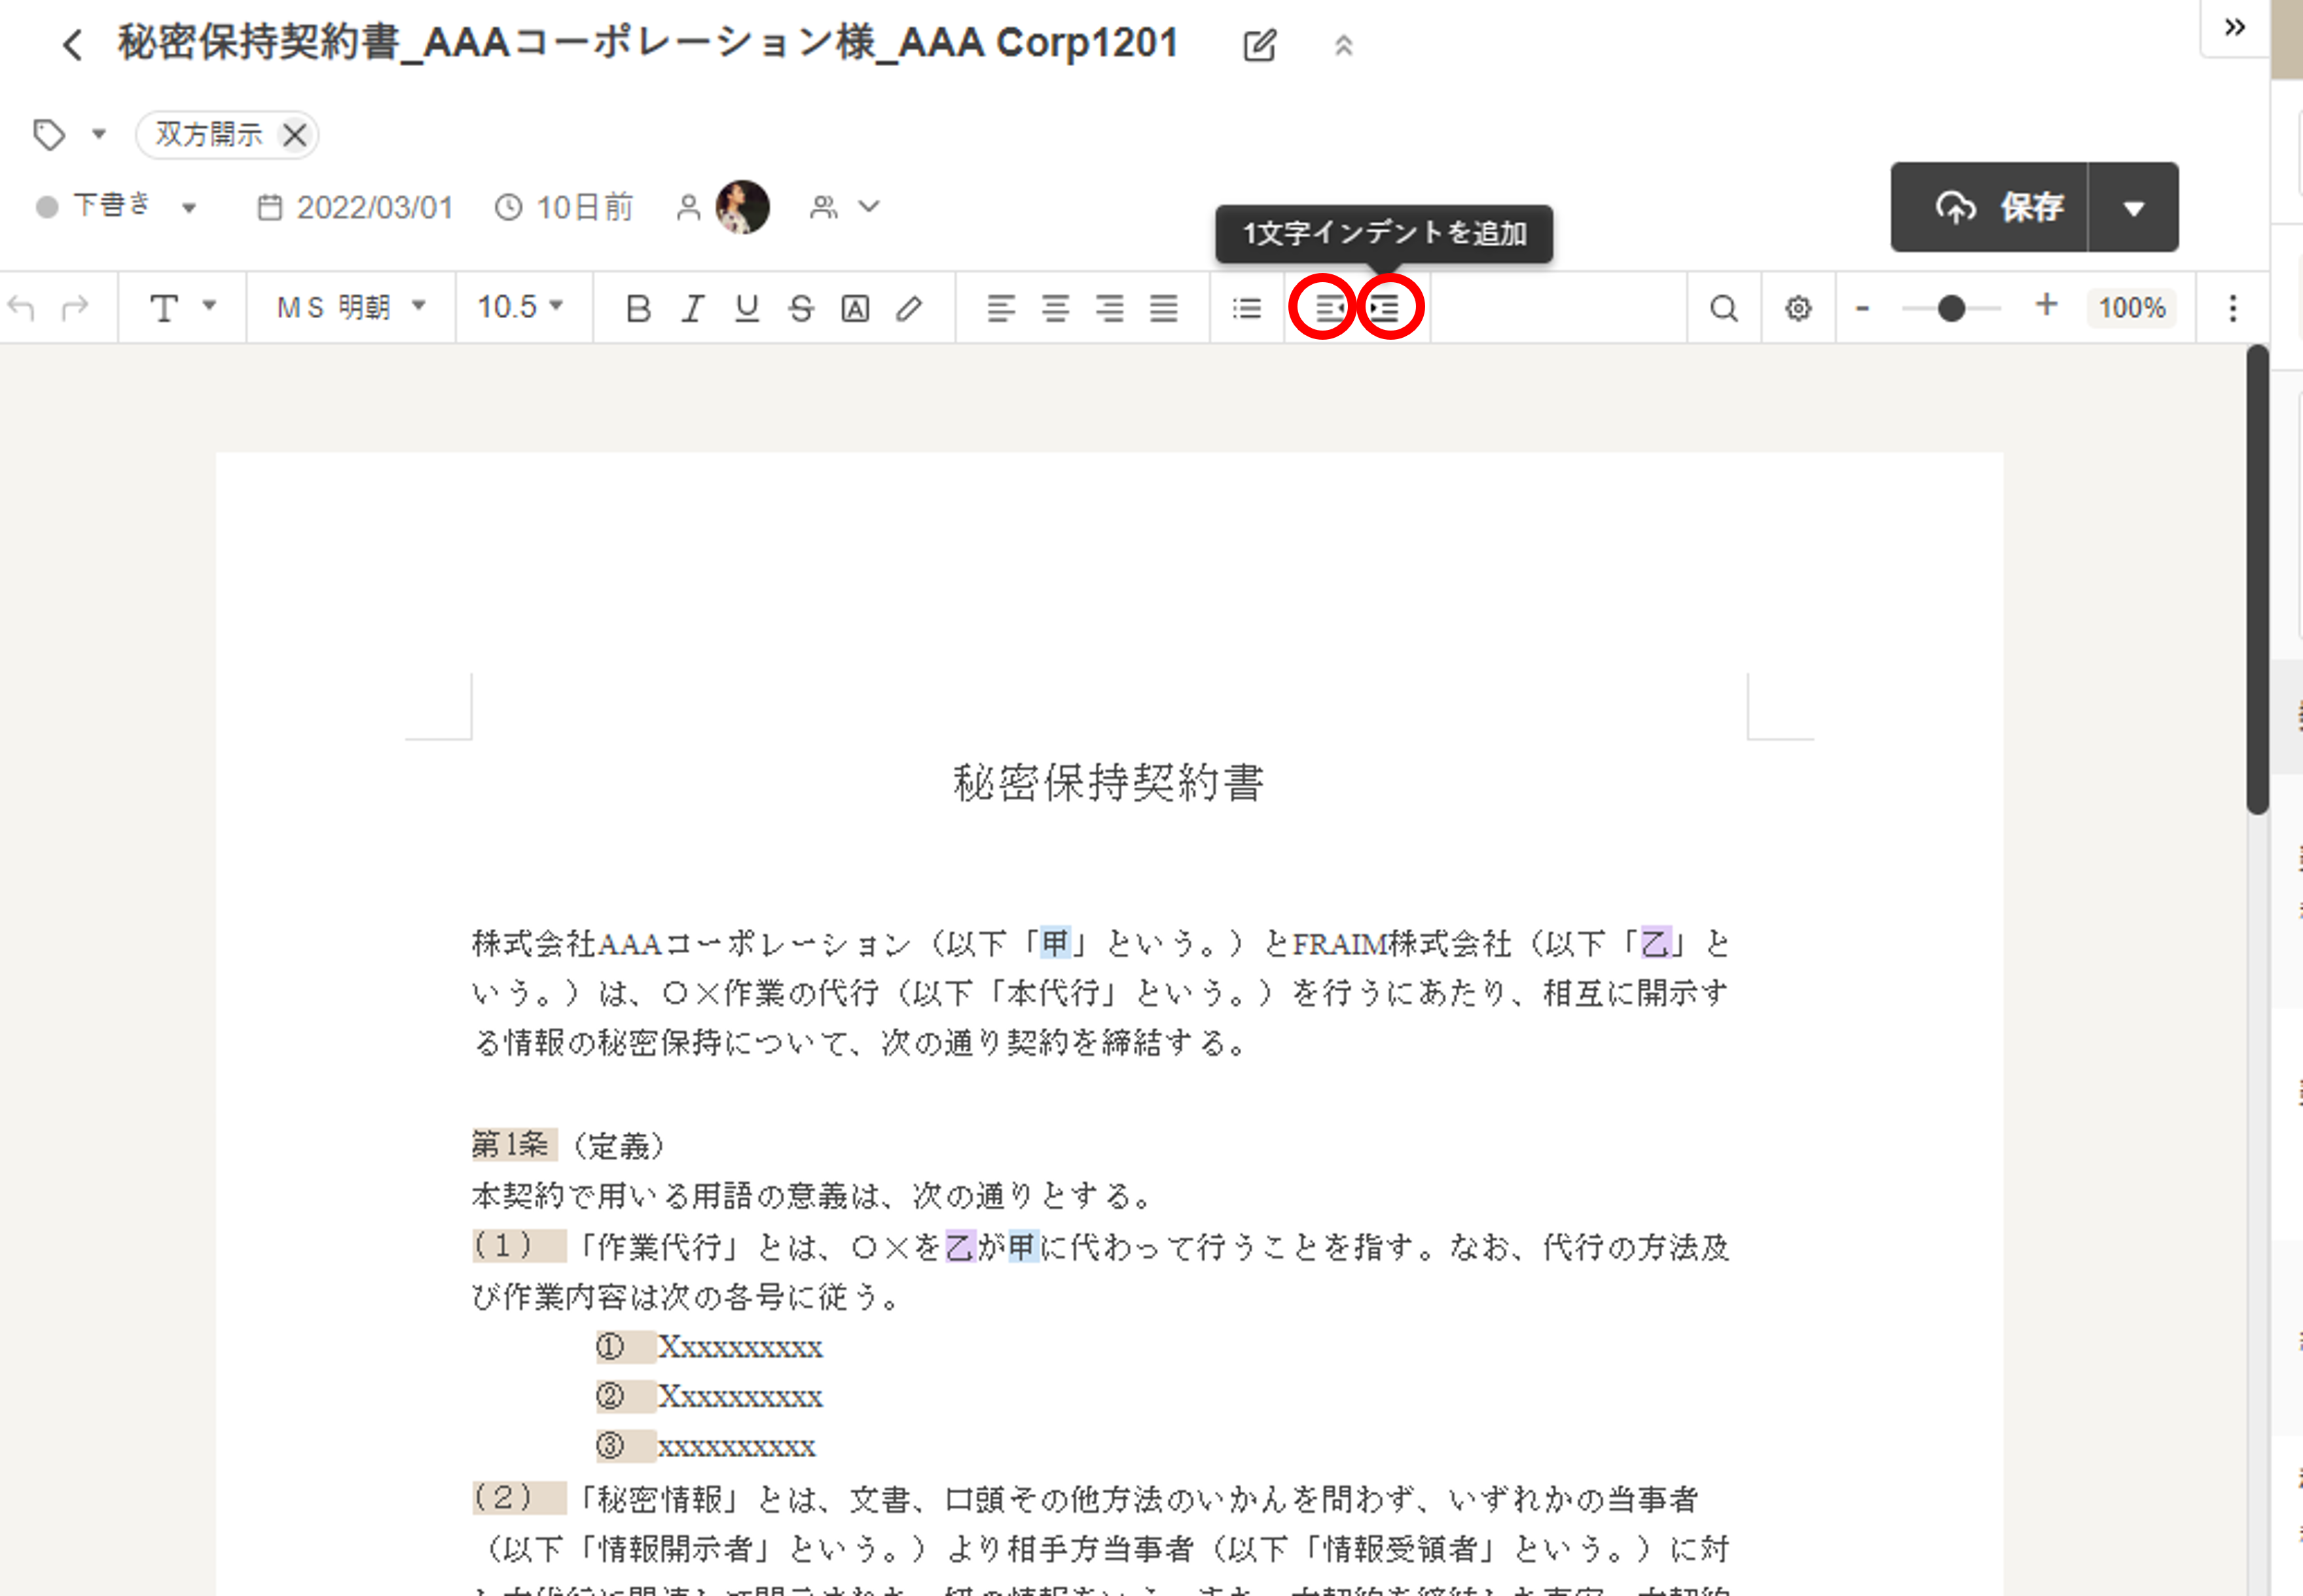Click the 保存 save button
The image size is (2303, 1596).
[x=1995, y=208]
